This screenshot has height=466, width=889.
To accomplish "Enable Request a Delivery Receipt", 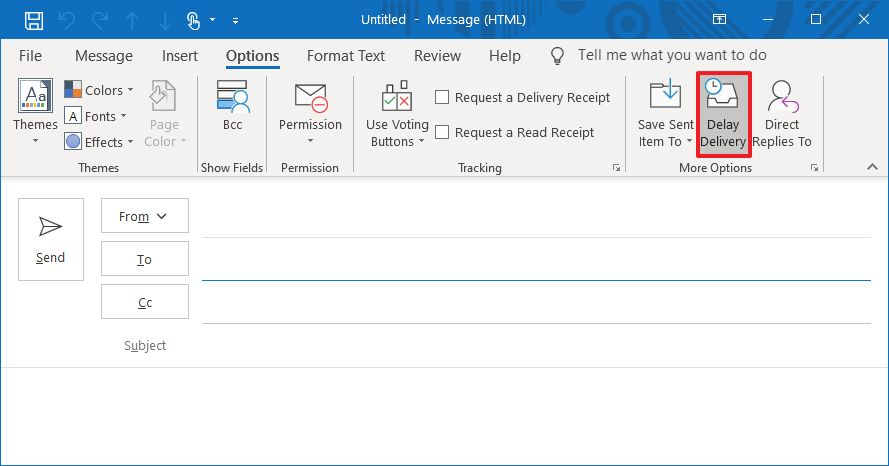I will [x=443, y=98].
